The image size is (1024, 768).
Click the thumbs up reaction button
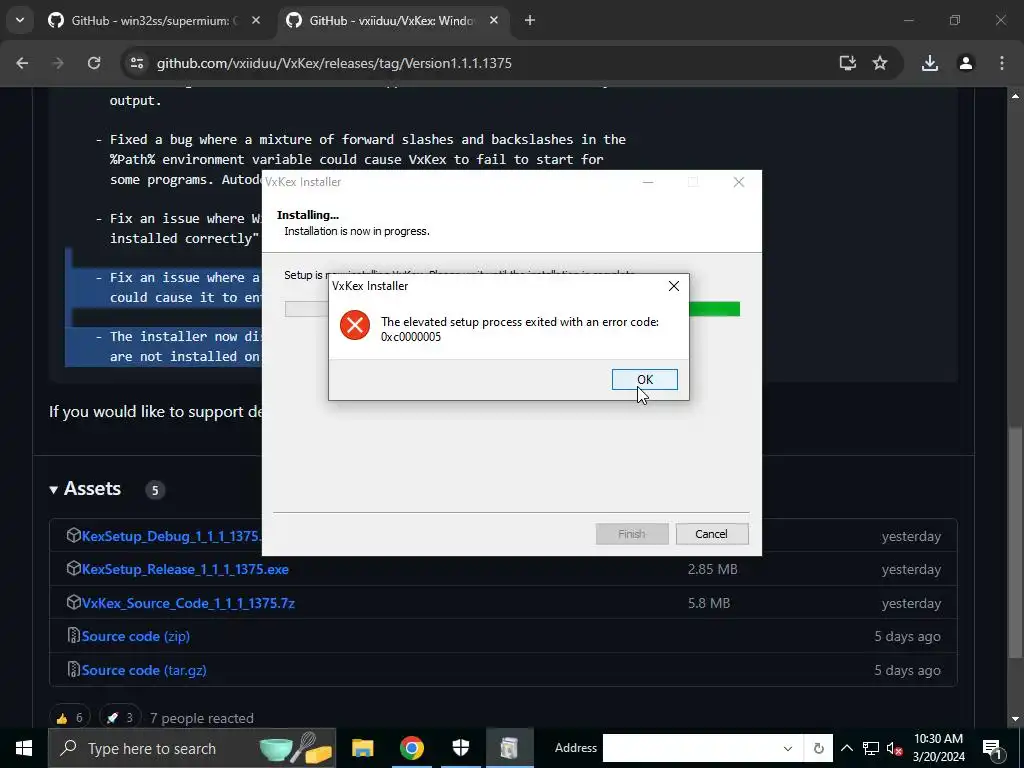point(70,718)
